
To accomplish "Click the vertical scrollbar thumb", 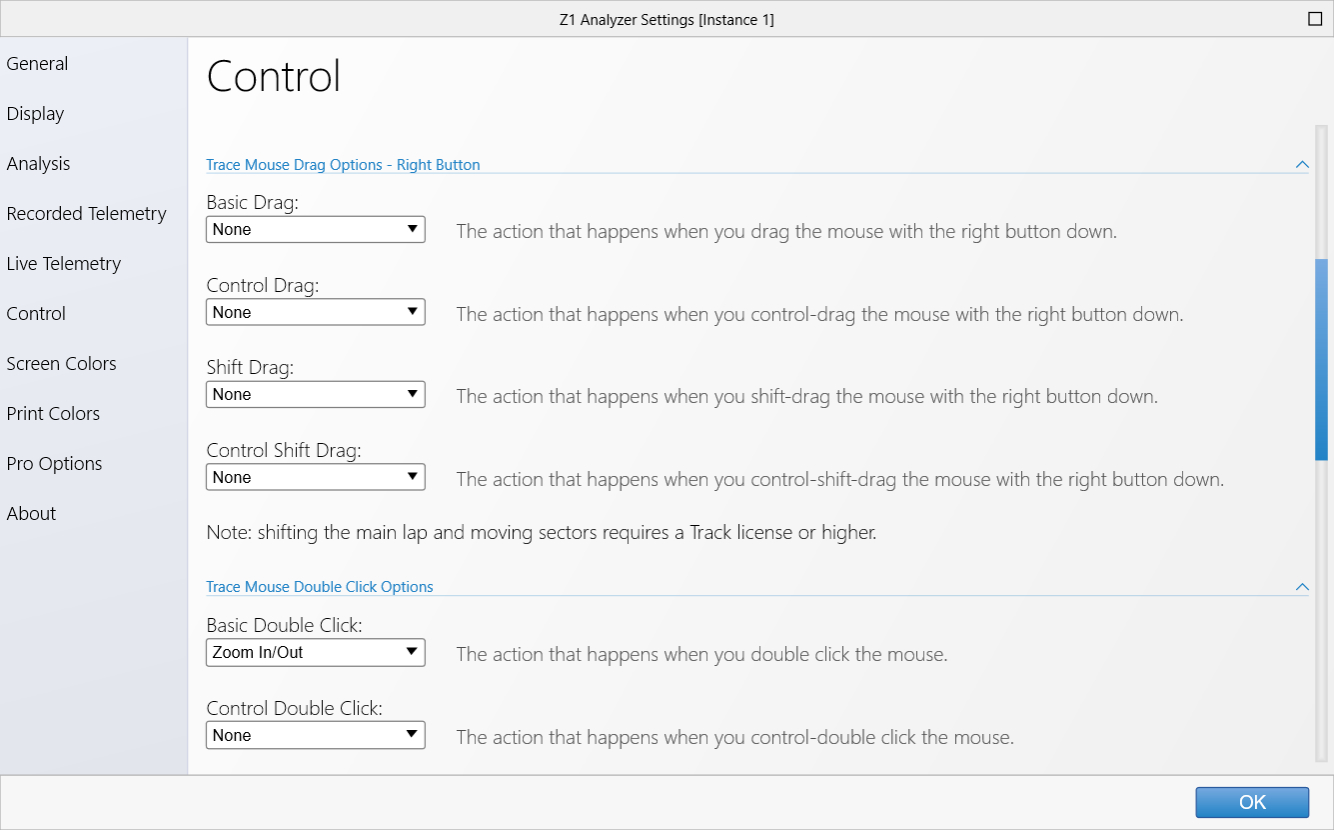I will click(1321, 359).
